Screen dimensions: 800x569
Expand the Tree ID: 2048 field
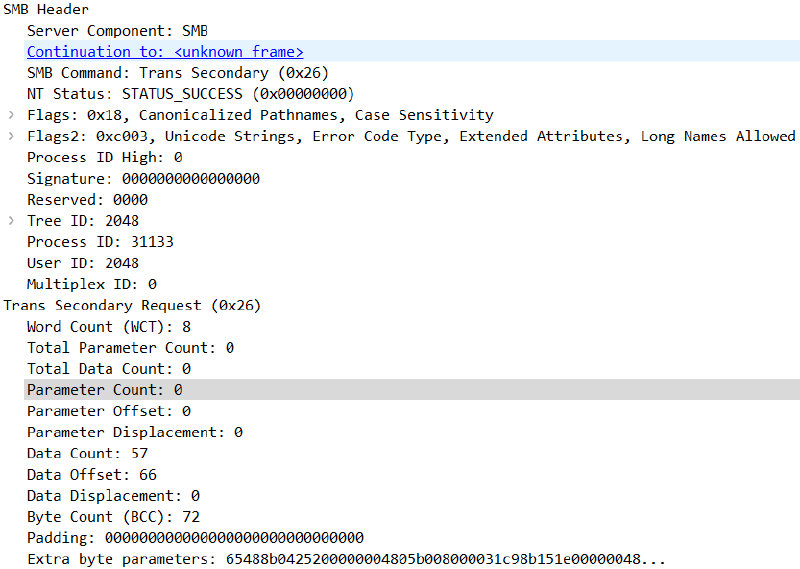11,220
